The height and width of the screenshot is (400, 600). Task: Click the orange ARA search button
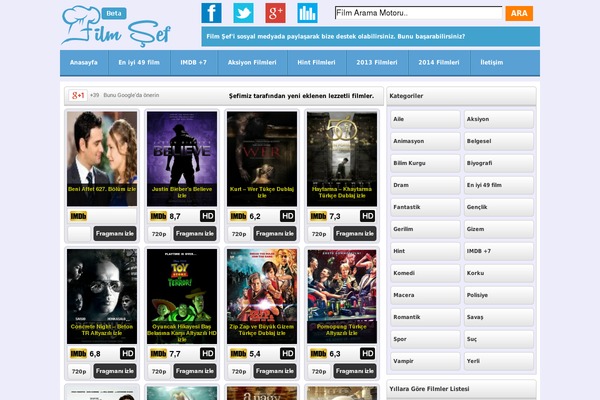coord(519,13)
